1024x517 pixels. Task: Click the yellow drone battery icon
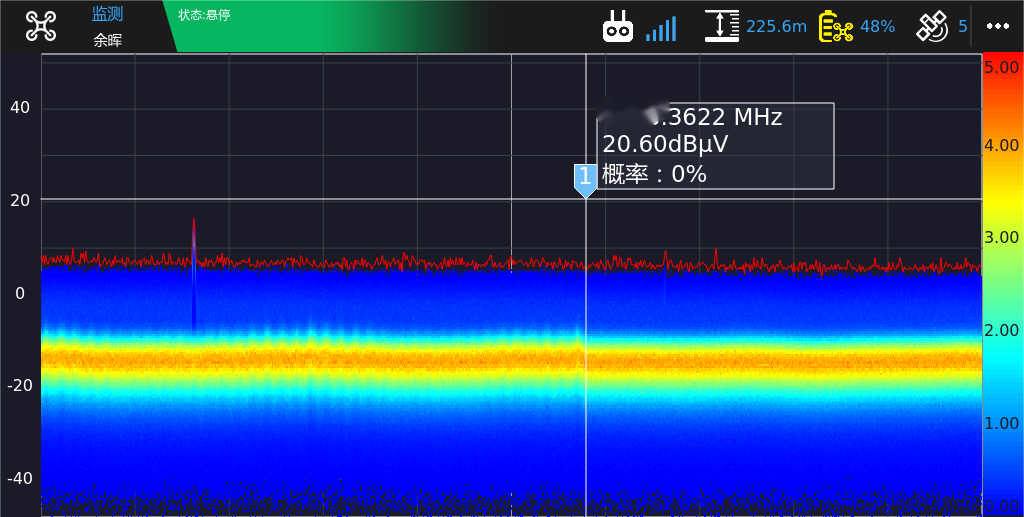coord(835,26)
